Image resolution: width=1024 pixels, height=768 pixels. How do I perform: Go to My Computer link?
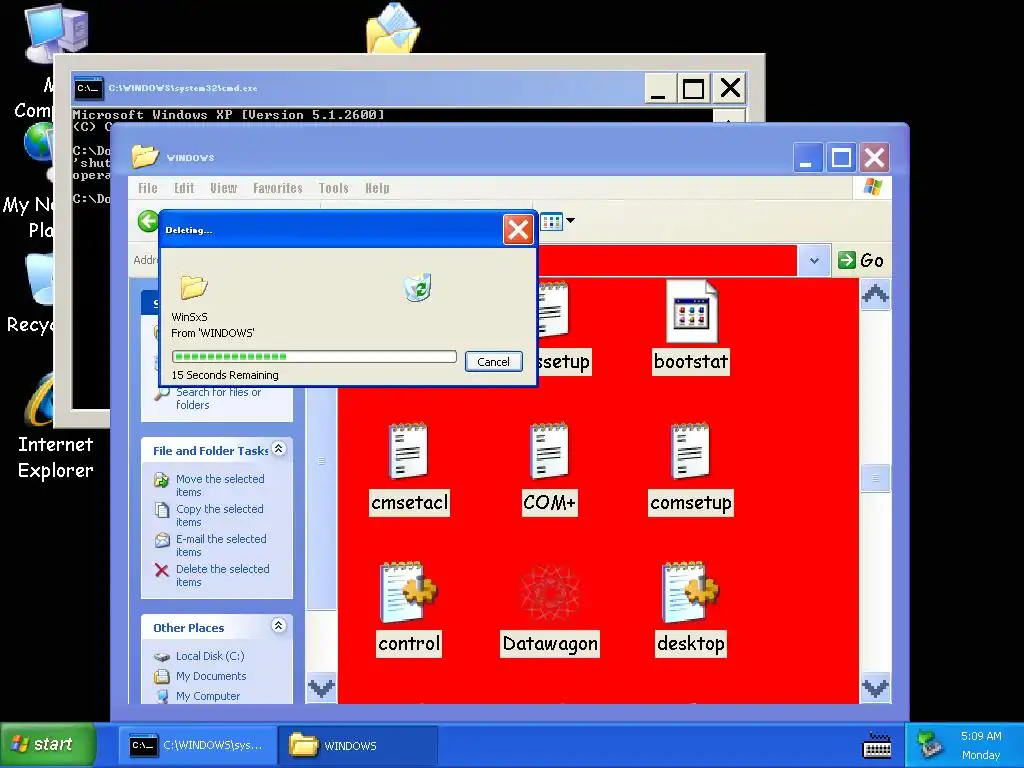(208, 696)
